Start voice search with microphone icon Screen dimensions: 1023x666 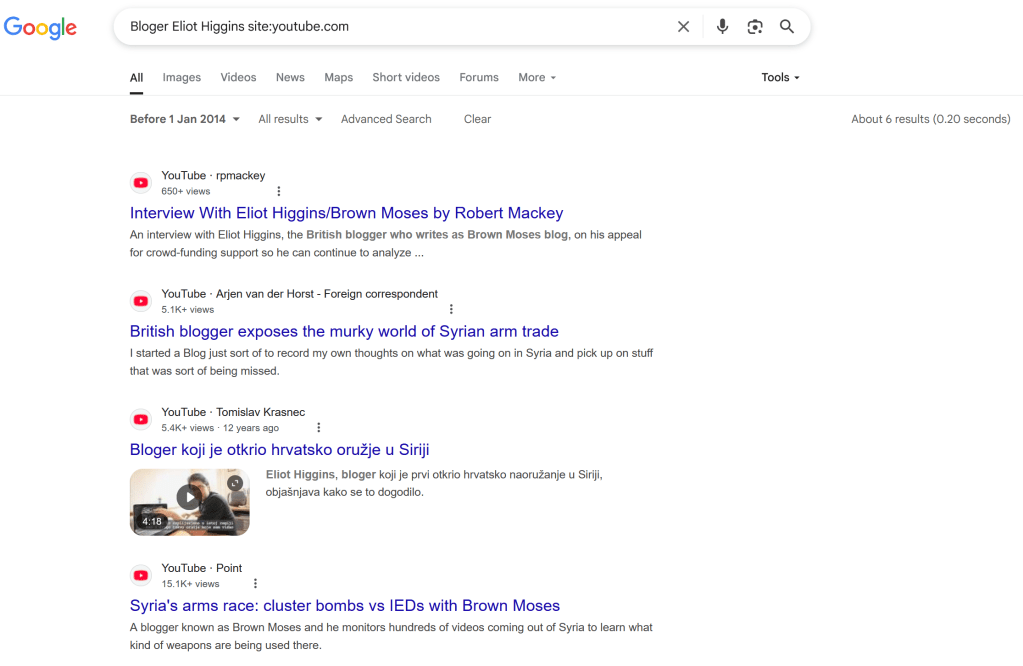tap(722, 27)
